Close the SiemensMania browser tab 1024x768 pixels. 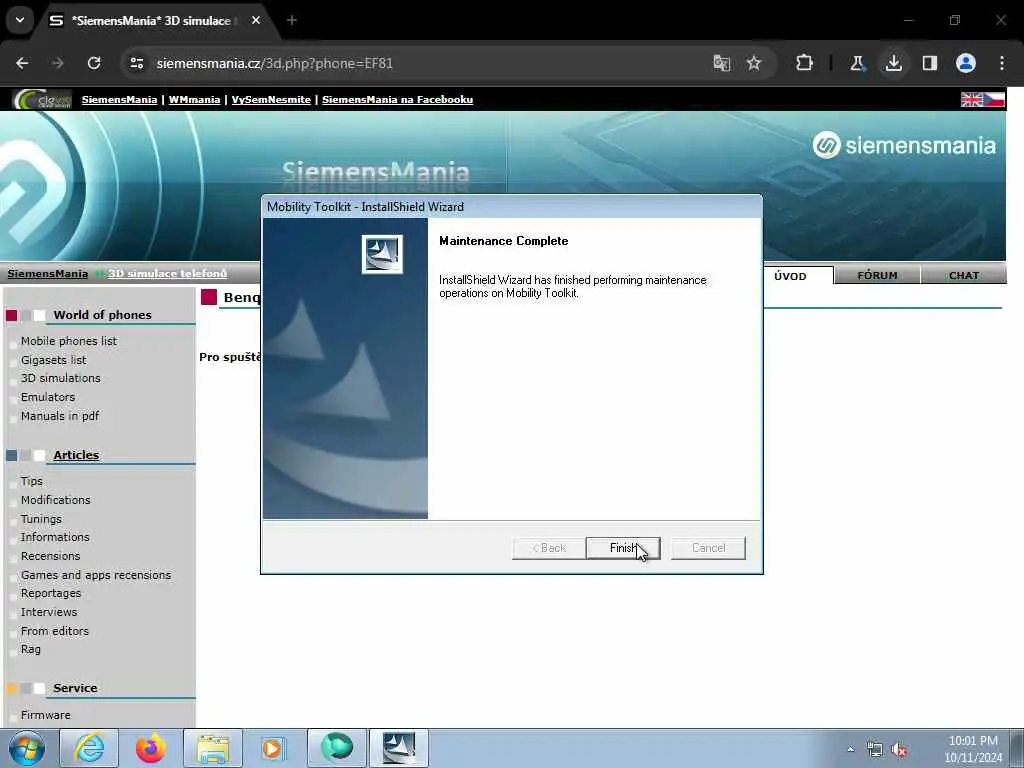click(x=256, y=21)
